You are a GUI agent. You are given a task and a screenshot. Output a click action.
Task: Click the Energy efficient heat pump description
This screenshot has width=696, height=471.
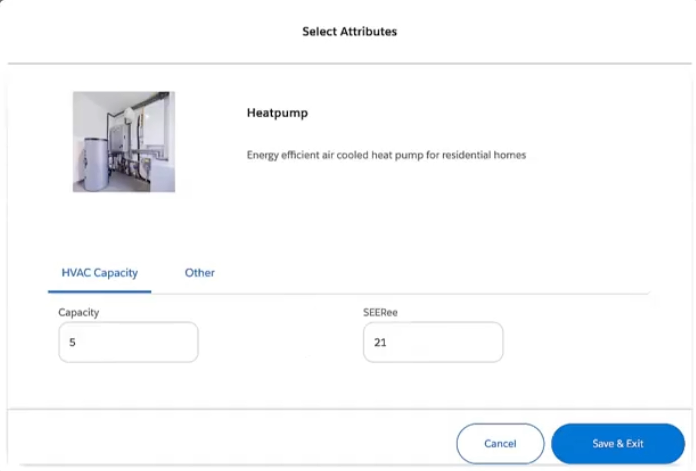(x=386, y=155)
